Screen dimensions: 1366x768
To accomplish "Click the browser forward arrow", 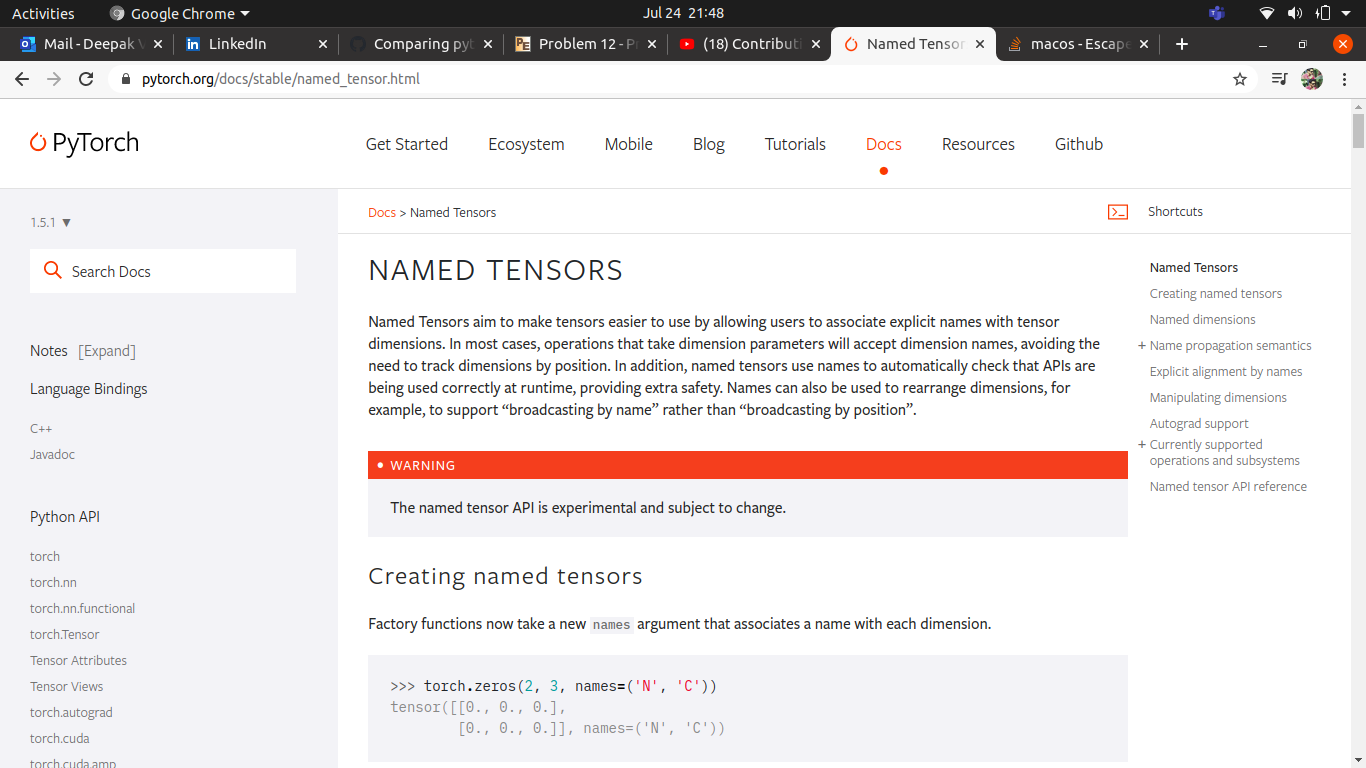I will tap(54, 79).
